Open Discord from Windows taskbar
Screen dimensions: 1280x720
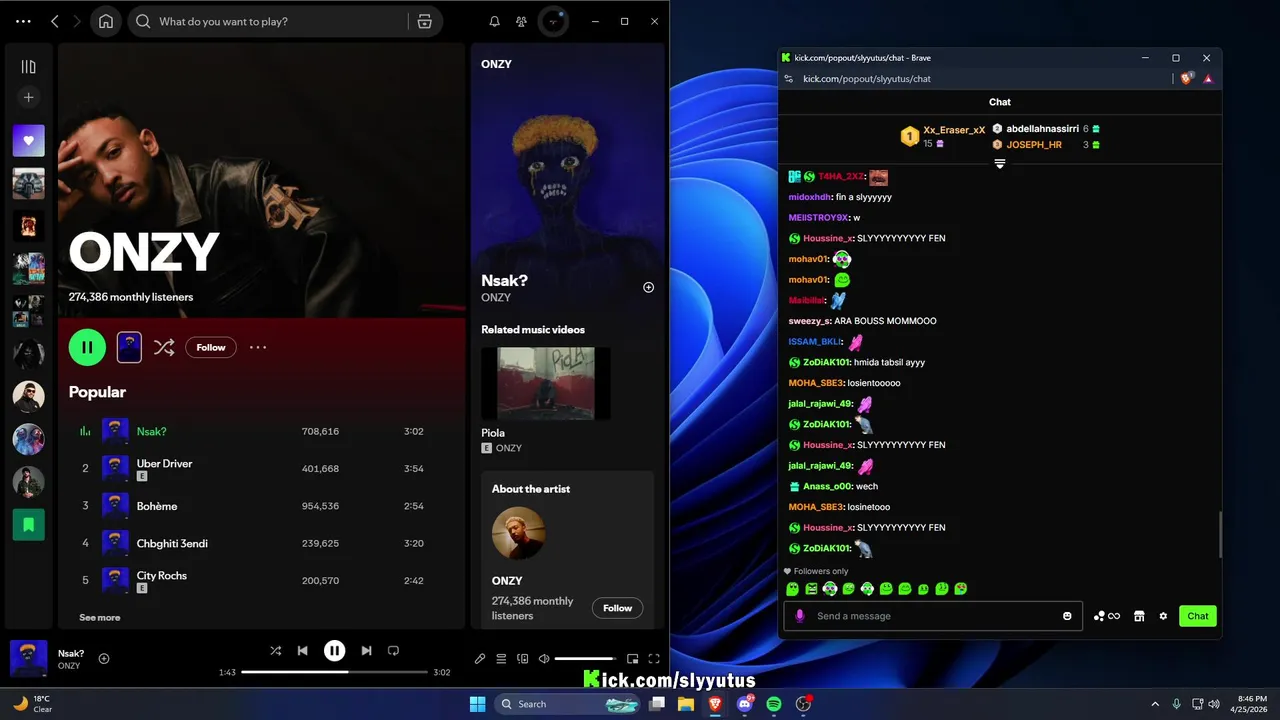tap(744, 704)
